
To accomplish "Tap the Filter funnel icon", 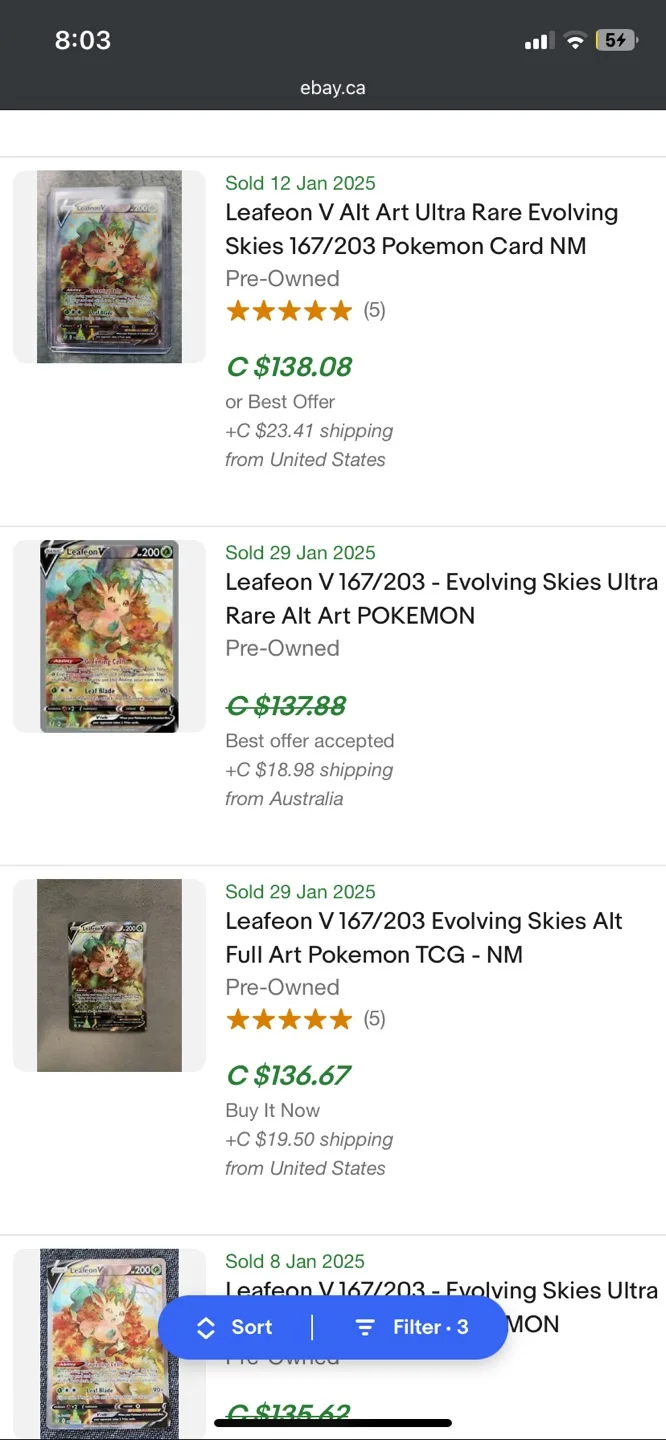I will tap(365, 1327).
